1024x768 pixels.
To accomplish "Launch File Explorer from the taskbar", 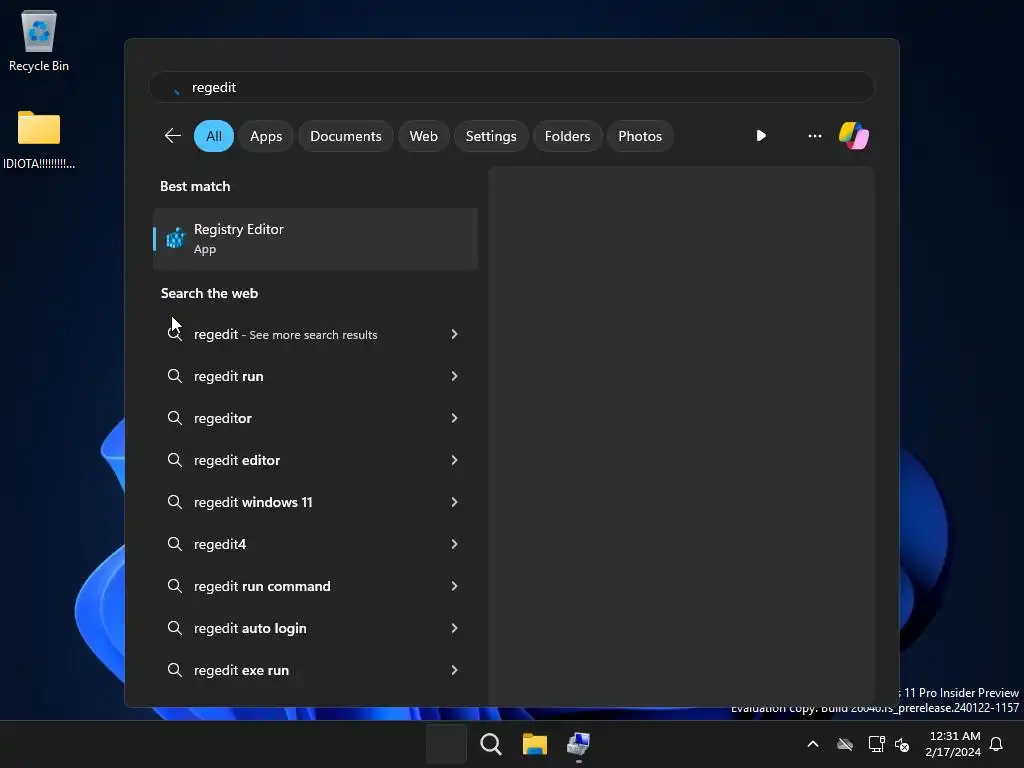I will click(x=534, y=744).
